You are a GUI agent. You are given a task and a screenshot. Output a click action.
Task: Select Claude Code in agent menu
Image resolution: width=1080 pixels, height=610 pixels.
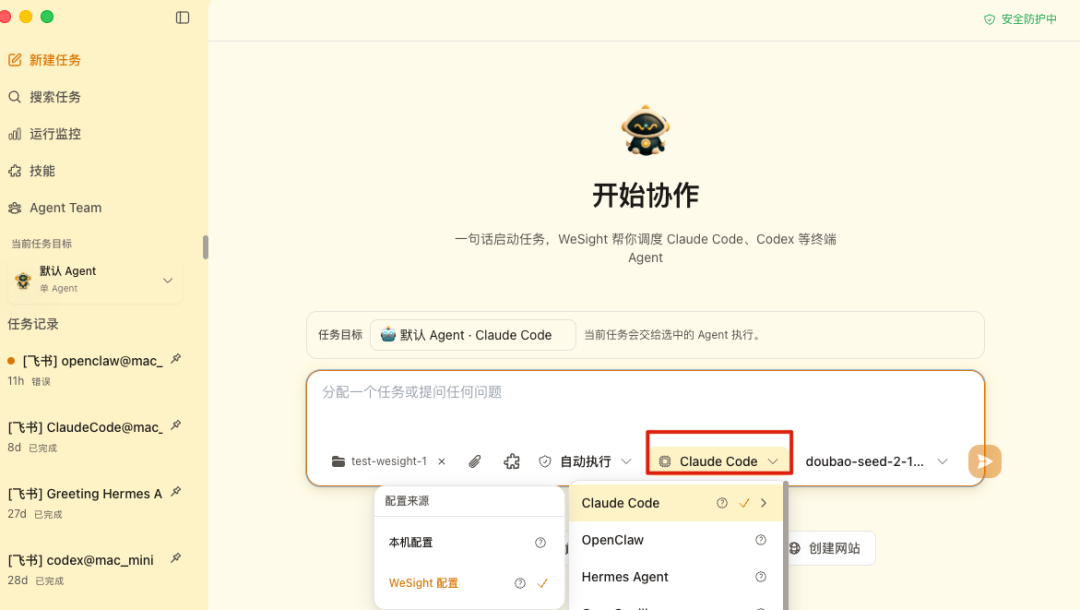(676, 503)
